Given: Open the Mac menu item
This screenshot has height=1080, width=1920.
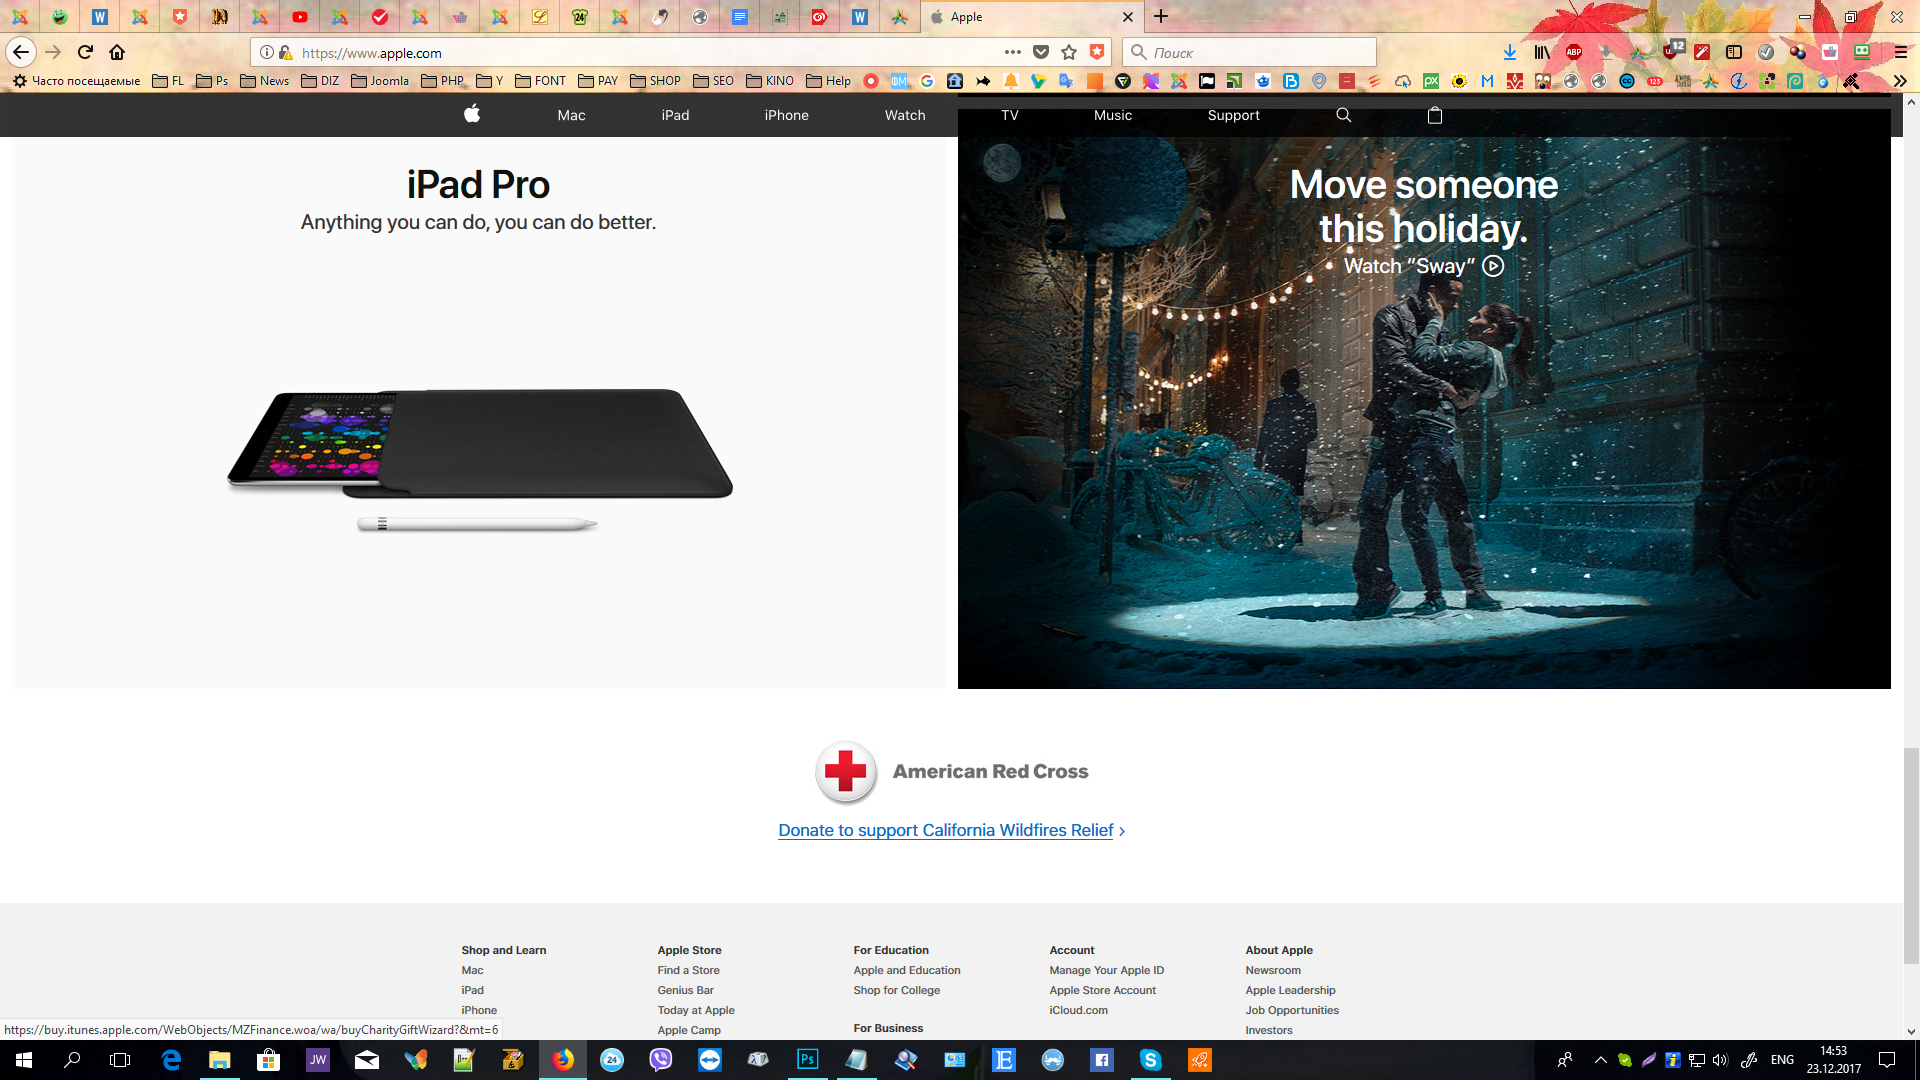Looking at the screenshot, I should [571, 115].
